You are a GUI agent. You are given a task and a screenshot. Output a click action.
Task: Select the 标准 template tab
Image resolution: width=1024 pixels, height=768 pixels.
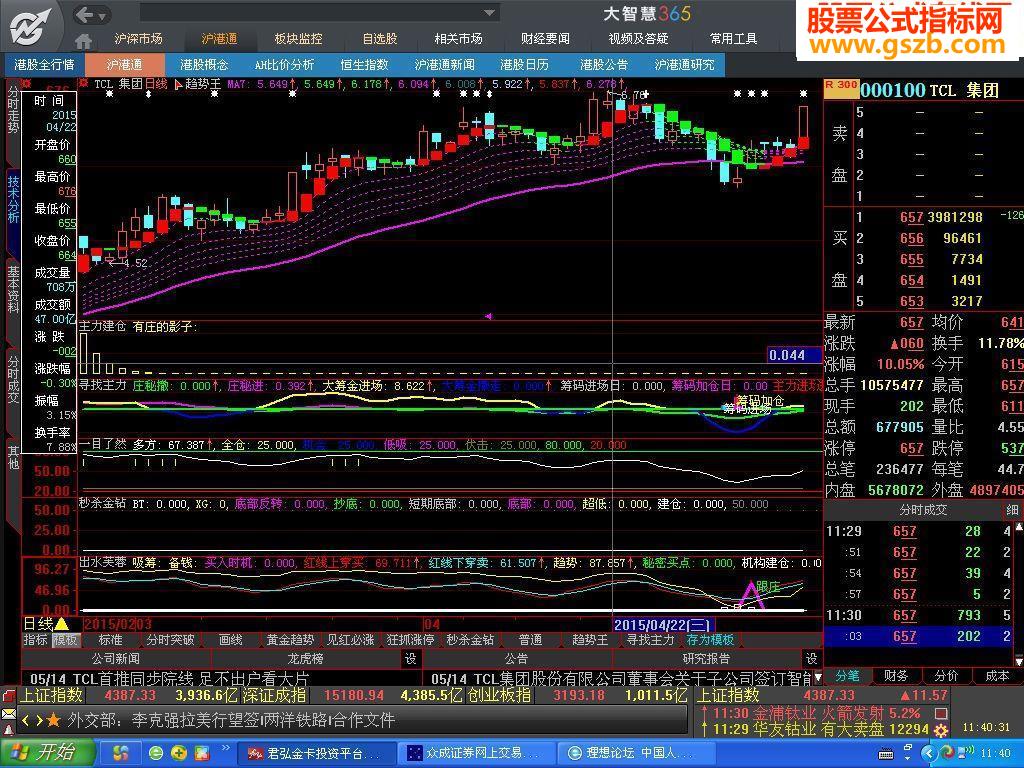[x=110, y=640]
